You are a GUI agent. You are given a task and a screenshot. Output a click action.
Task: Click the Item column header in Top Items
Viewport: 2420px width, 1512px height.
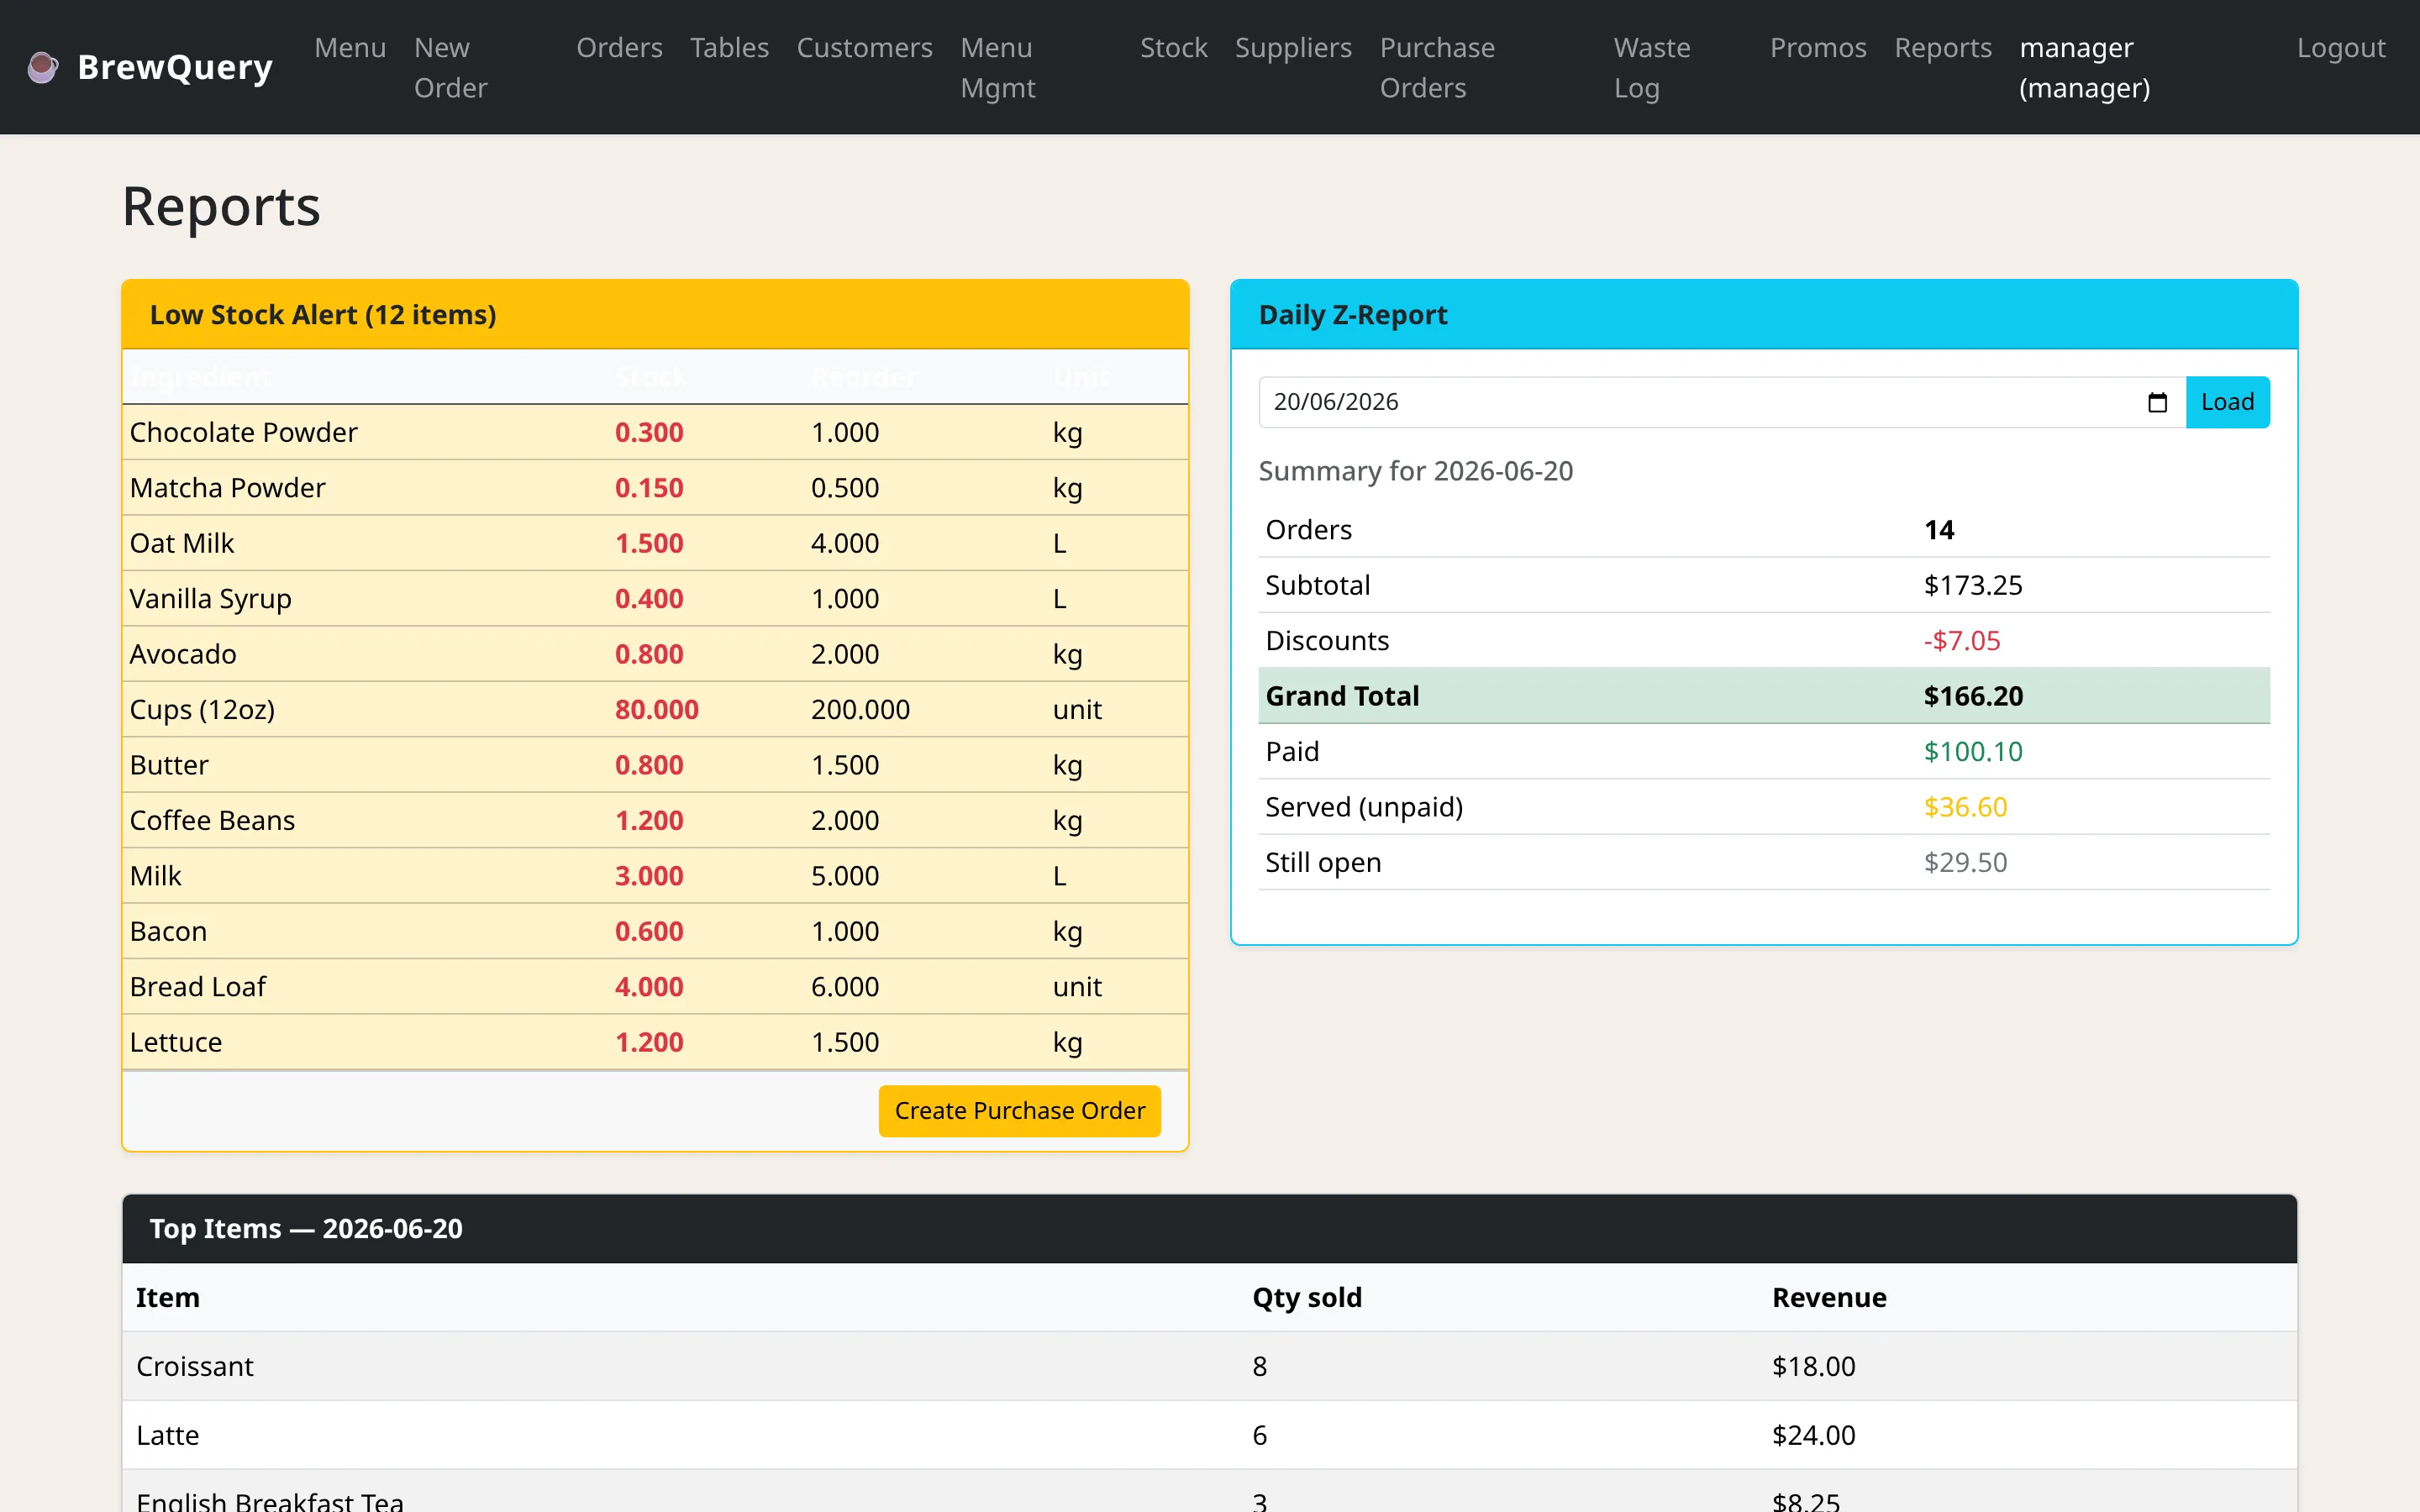(x=168, y=1297)
